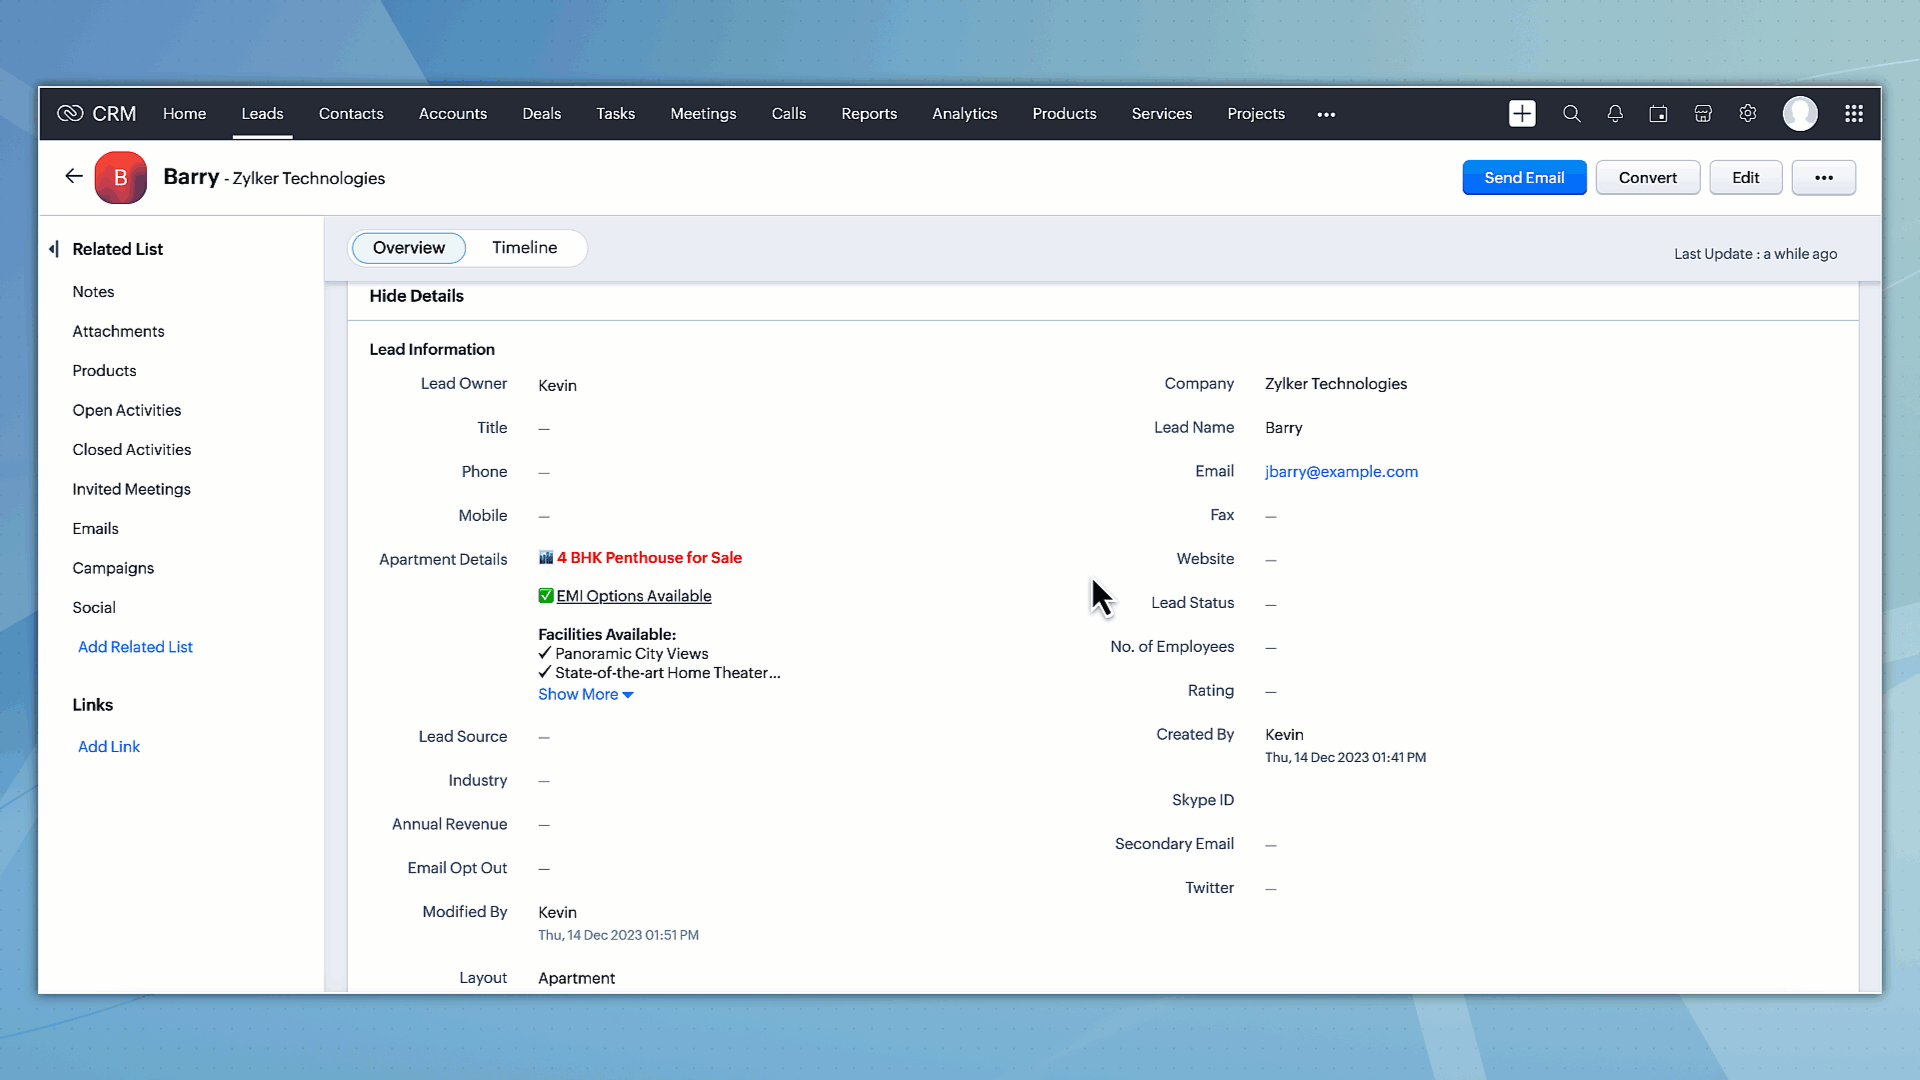Switch to the Timeline view
1920x1080 pixels.
(524, 248)
